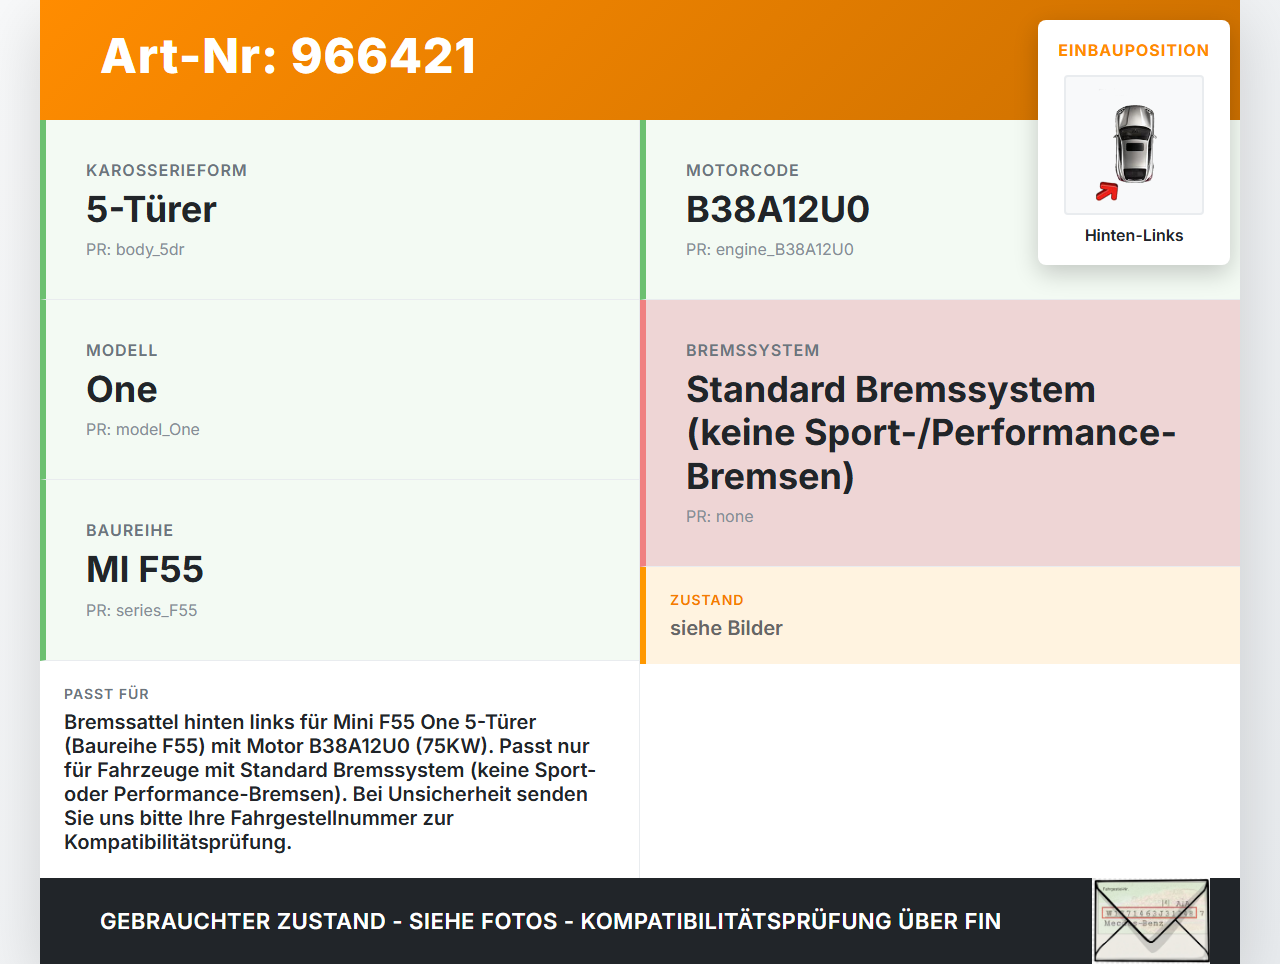Toggle the red Bremssystem compatibility panel
The image size is (1280, 964).
[x=940, y=430]
